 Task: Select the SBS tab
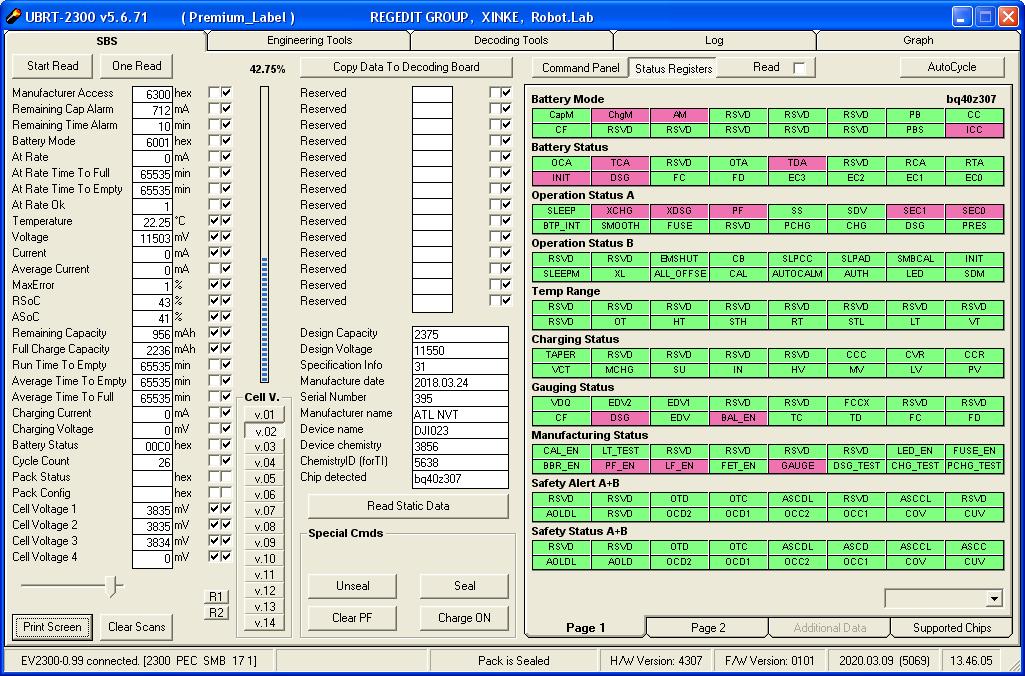(107, 41)
